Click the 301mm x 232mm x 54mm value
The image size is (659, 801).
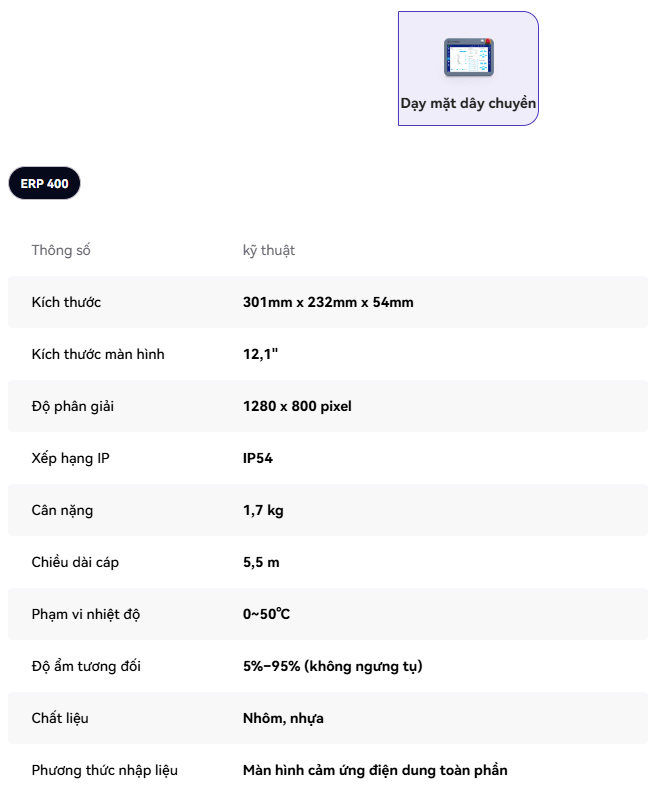328,302
